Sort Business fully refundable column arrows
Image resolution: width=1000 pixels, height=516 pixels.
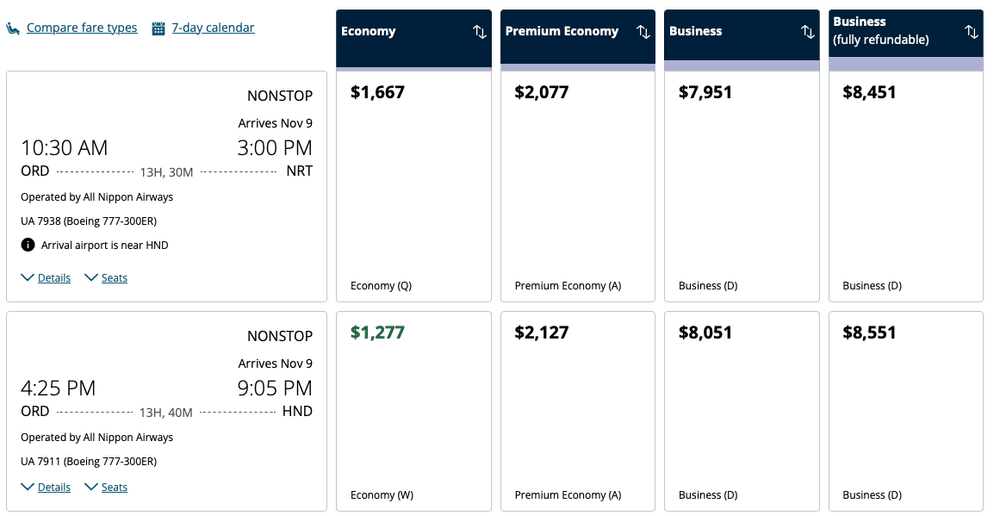point(971,32)
